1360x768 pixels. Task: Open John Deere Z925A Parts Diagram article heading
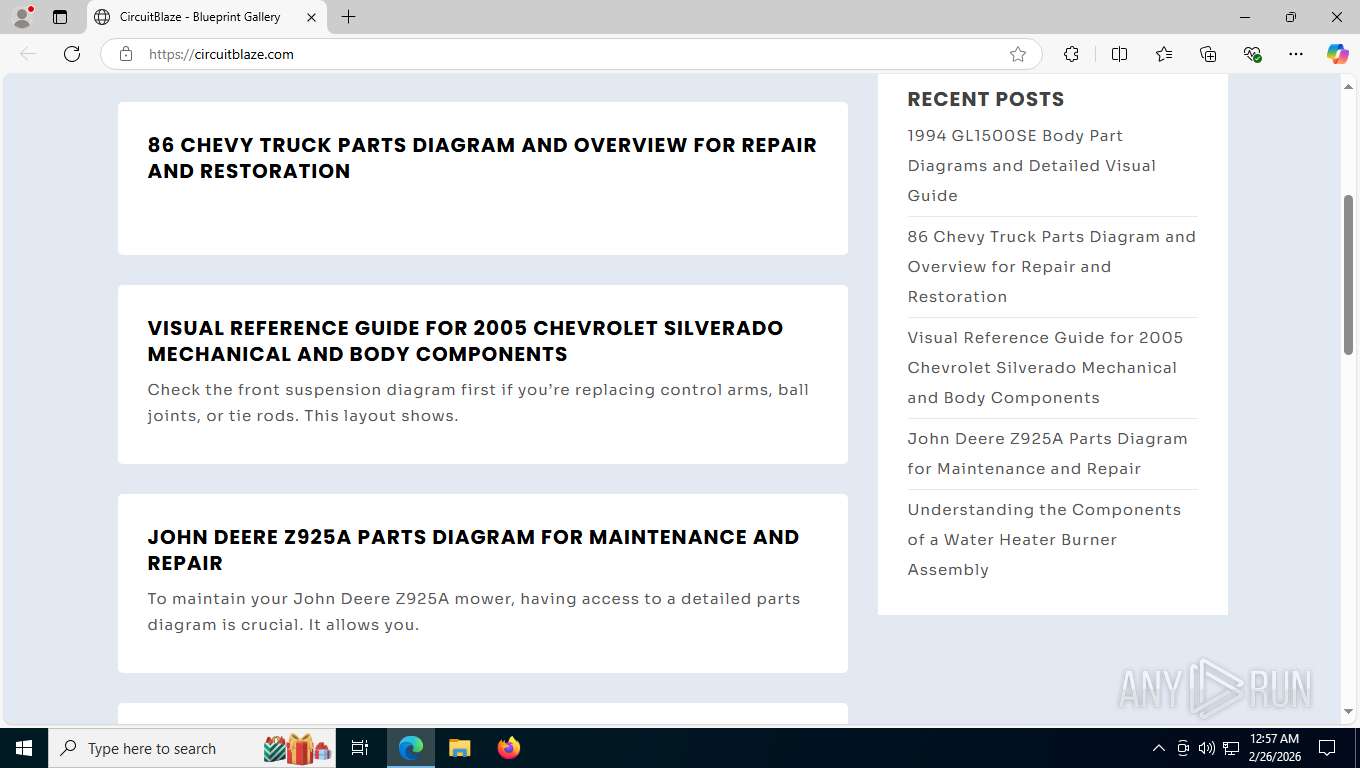tap(473, 550)
